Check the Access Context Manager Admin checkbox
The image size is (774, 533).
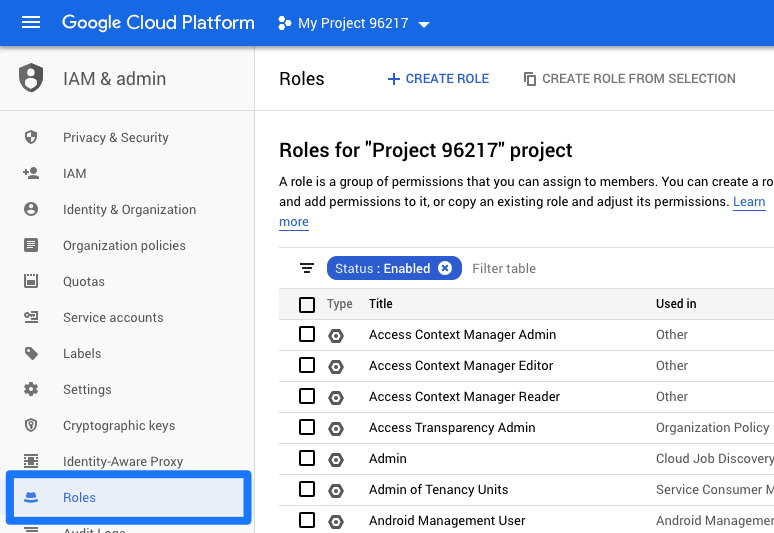307,334
